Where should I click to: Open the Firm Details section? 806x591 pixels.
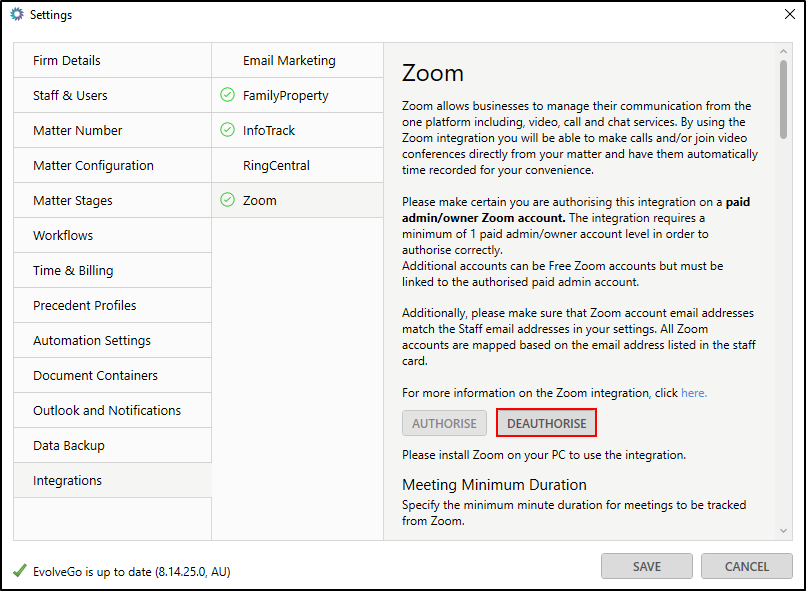[113, 61]
